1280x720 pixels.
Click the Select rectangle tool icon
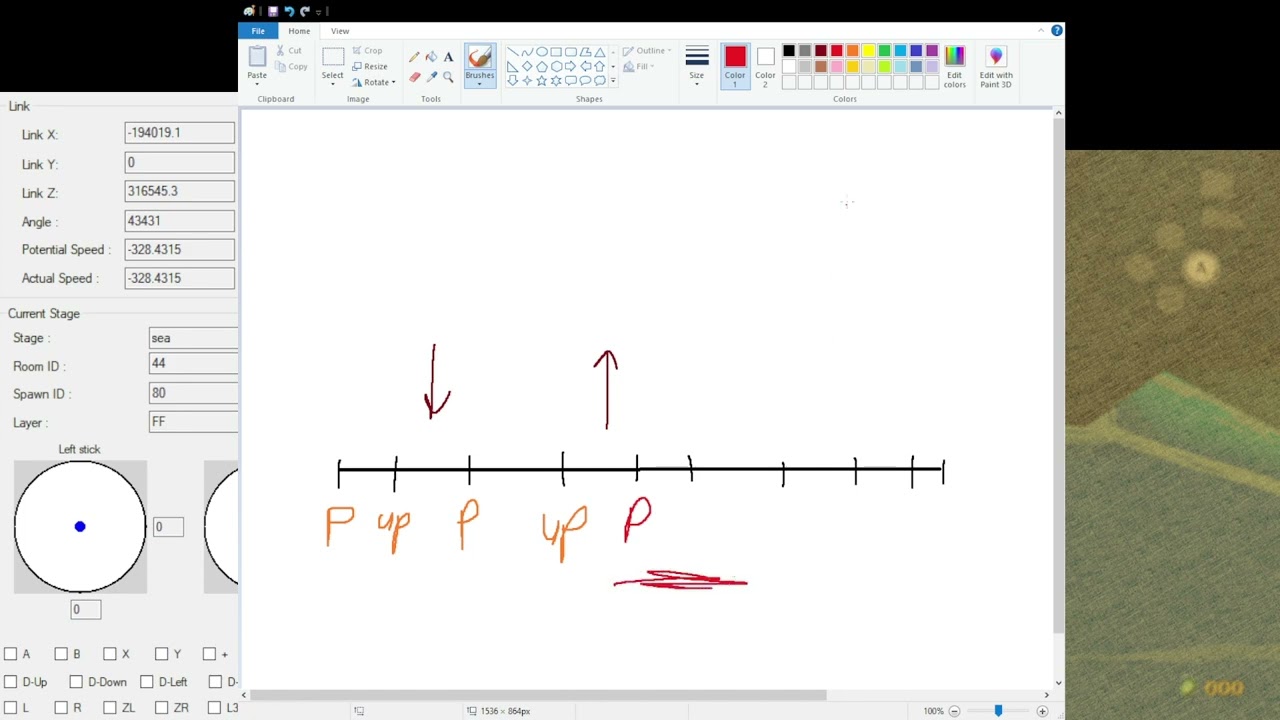333,58
